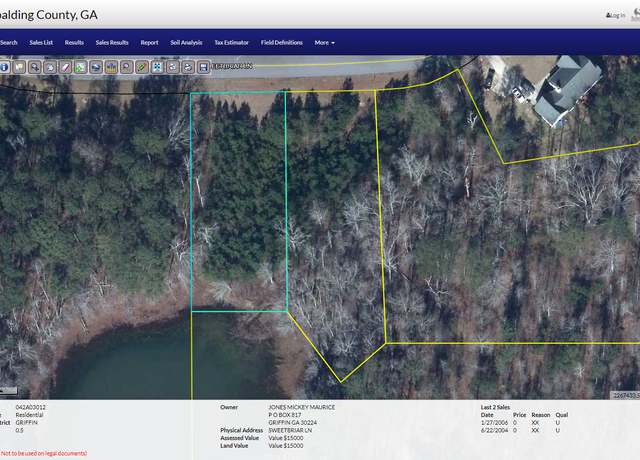
Task: Click the Residential class value
Action: click(x=29, y=415)
